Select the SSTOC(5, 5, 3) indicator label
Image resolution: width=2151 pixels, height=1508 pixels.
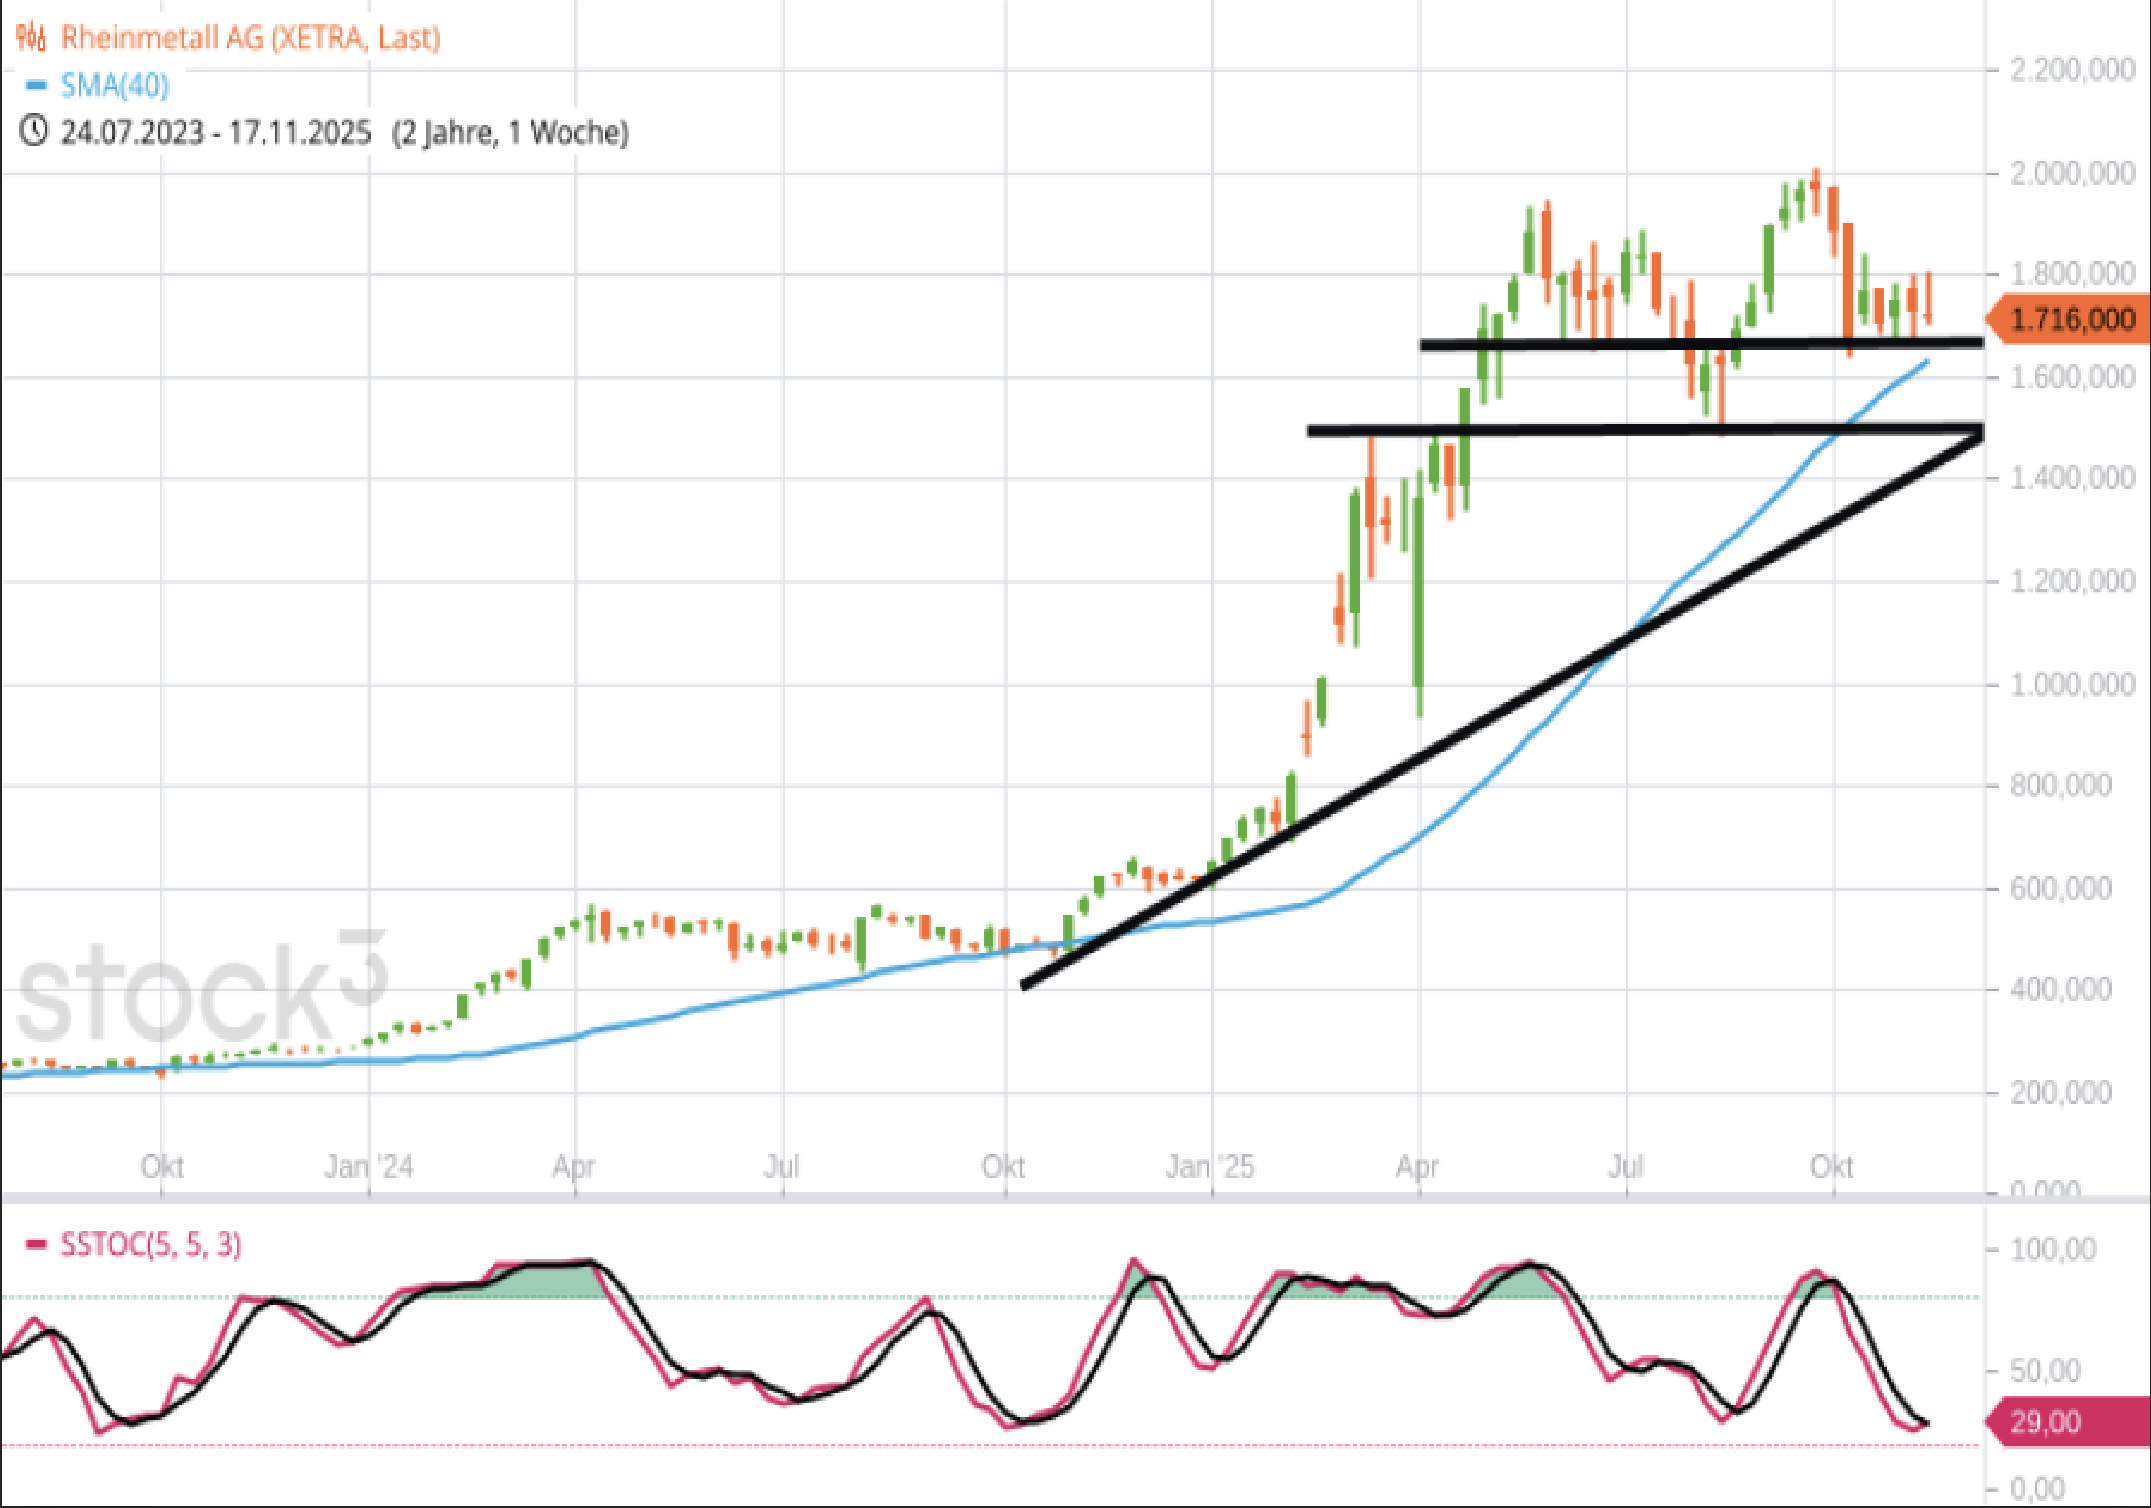tap(151, 1245)
